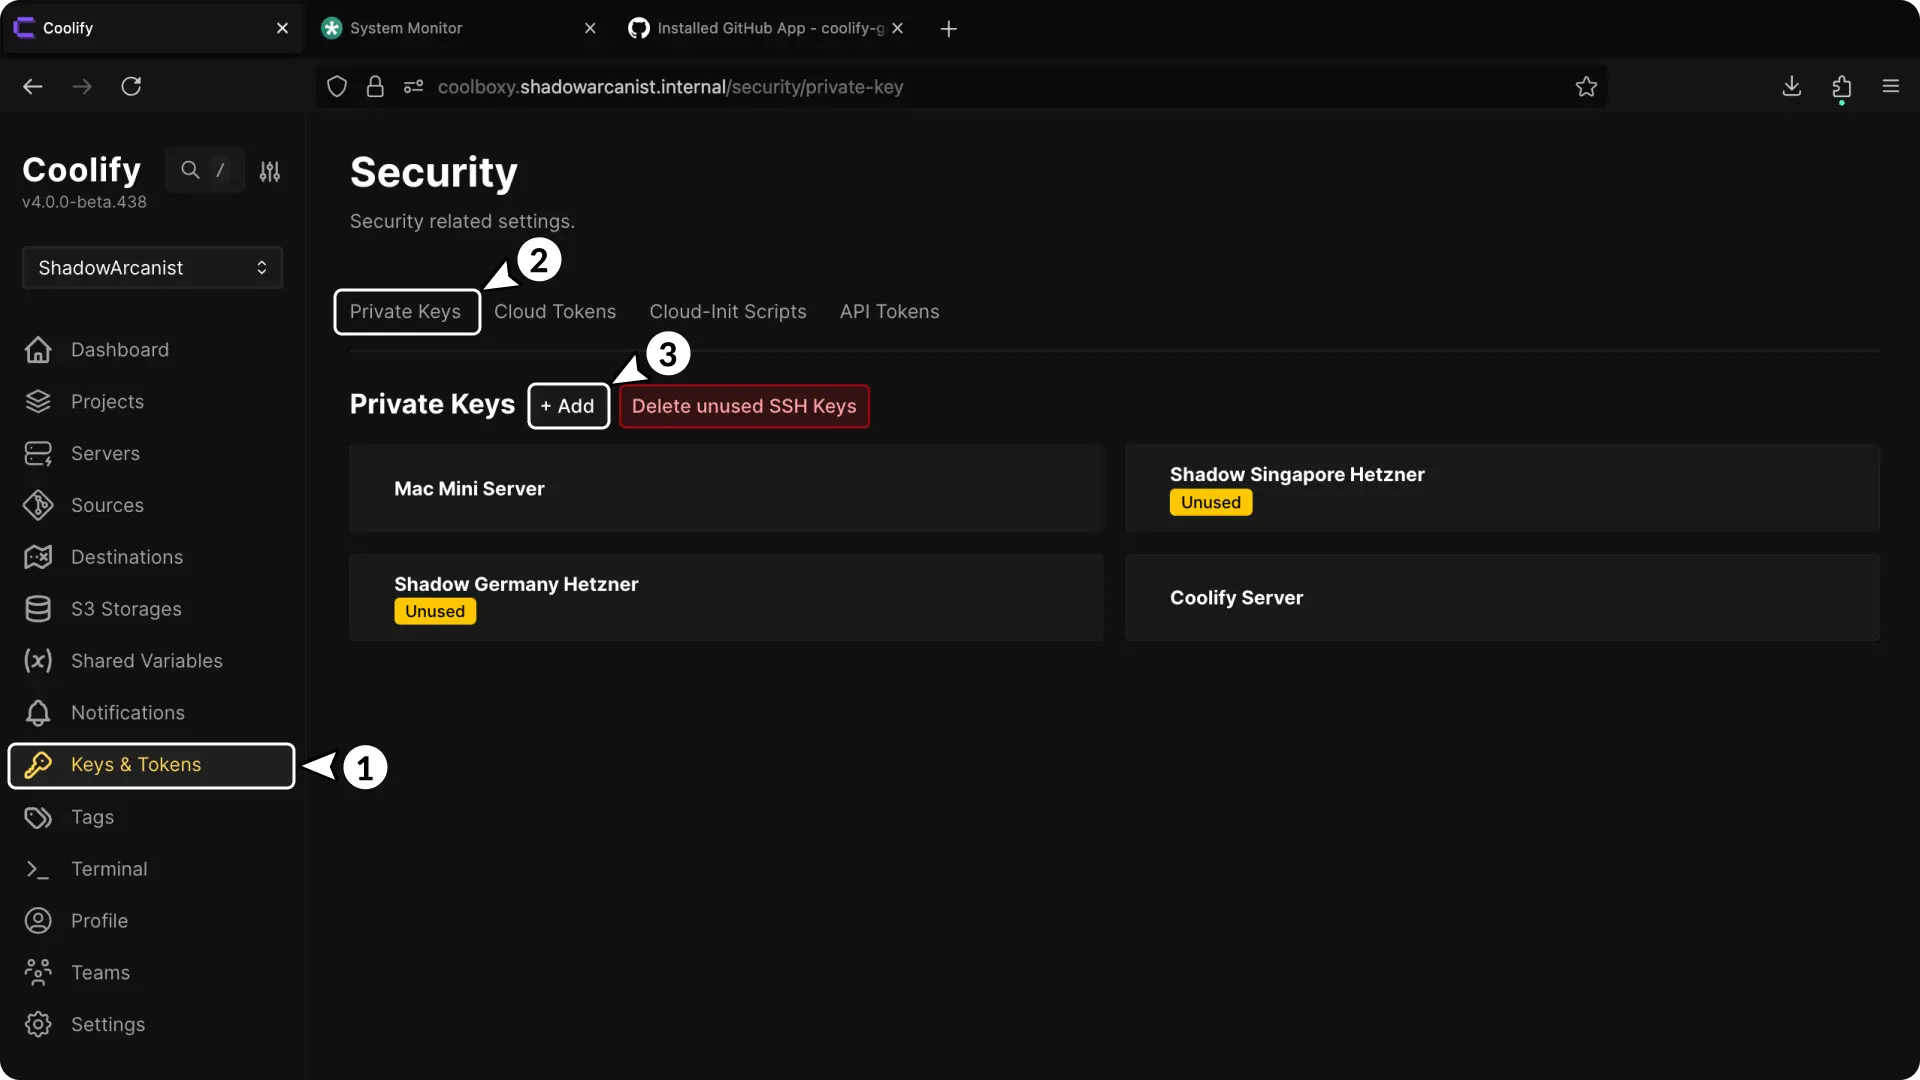
Task: Switch to the System Monitor browser tab
Action: tap(406, 28)
